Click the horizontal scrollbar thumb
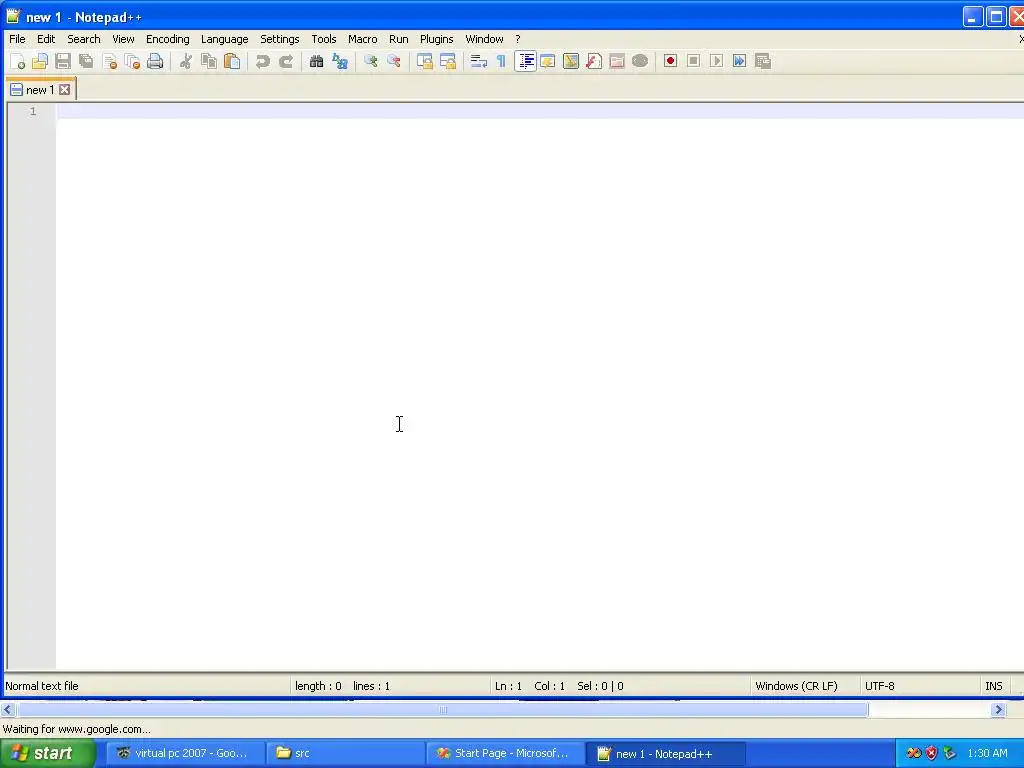 coord(443,710)
